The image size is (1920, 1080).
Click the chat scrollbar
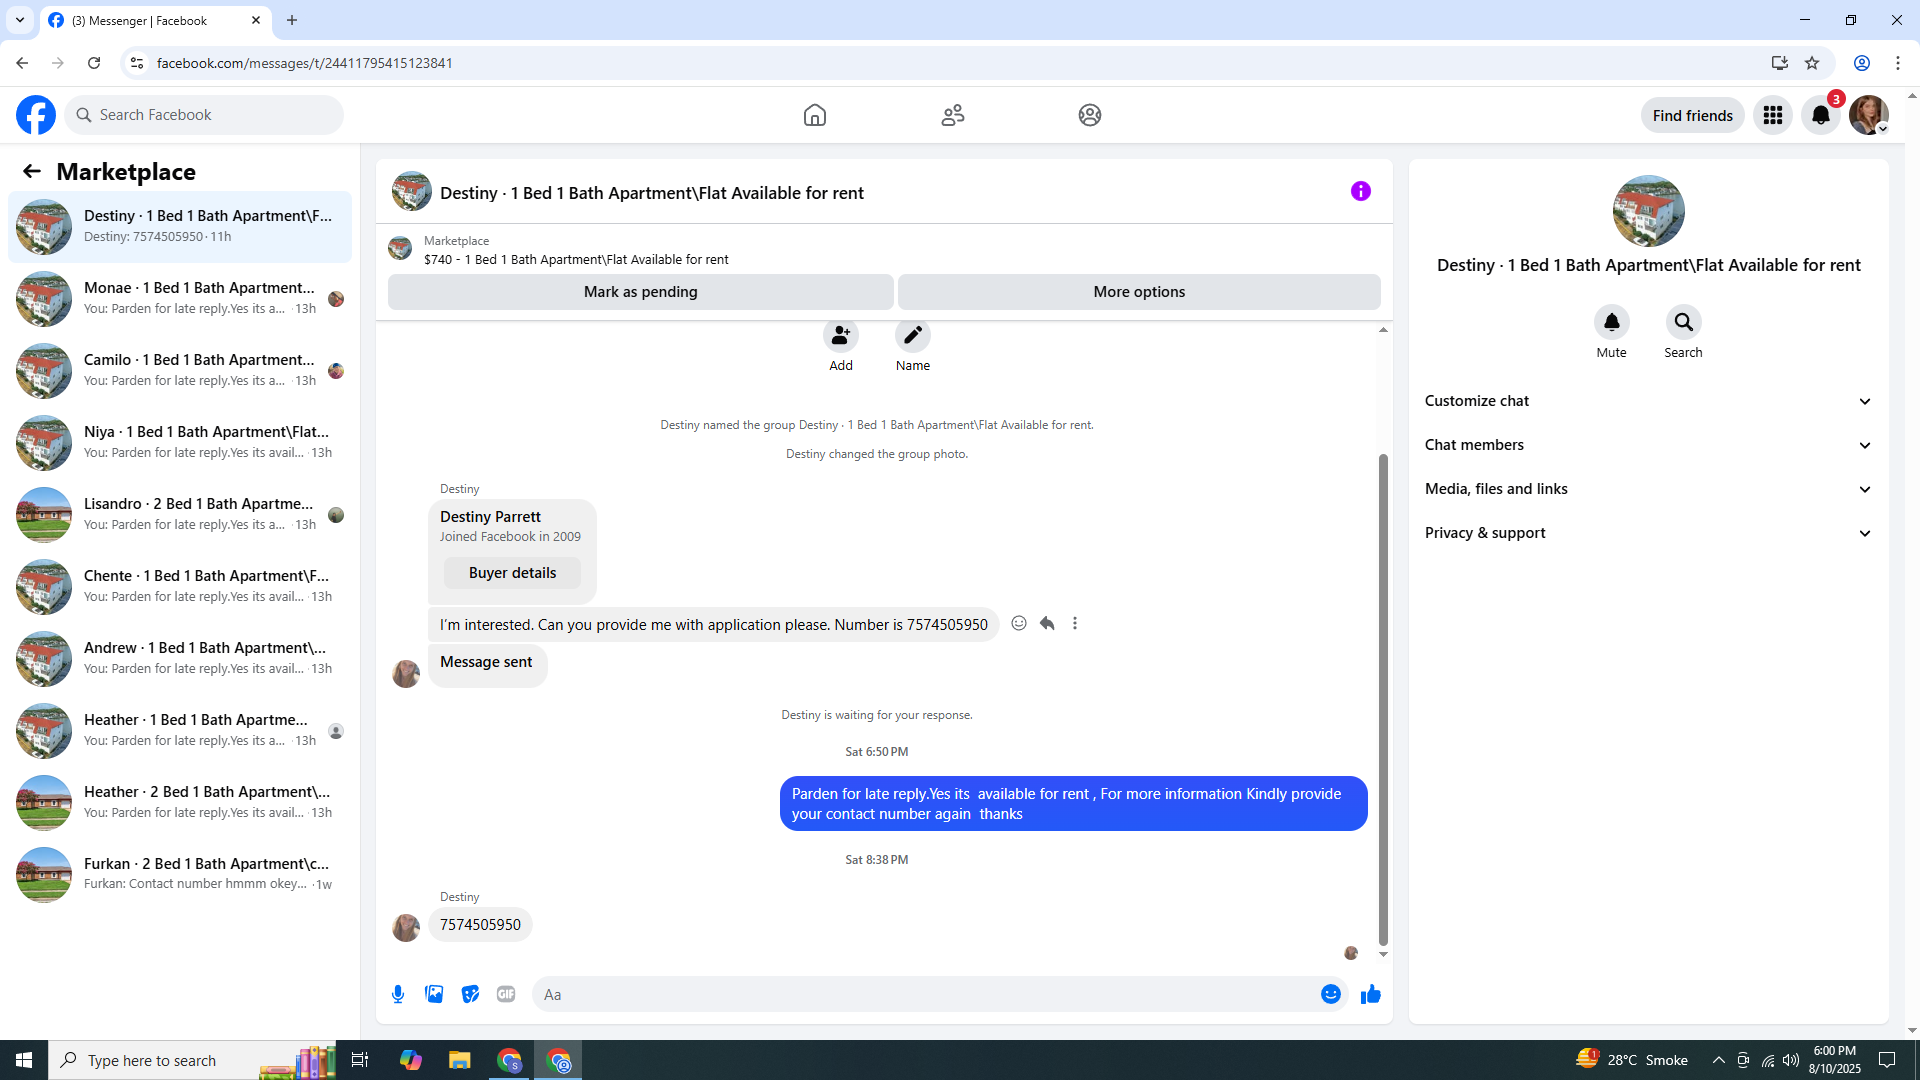point(1383,700)
